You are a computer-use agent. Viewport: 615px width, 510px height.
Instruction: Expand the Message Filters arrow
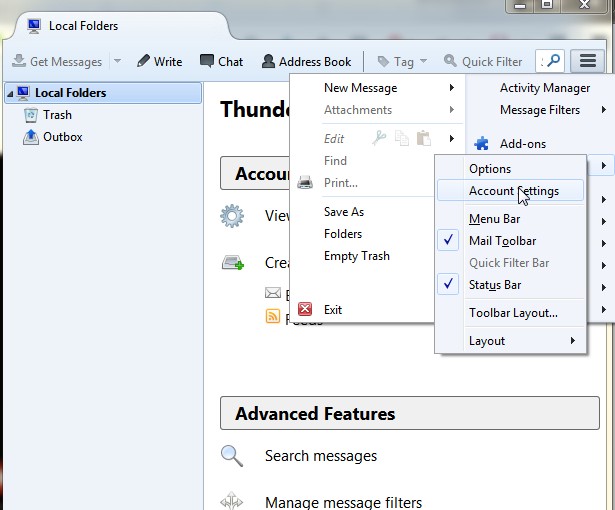coord(604,109)
